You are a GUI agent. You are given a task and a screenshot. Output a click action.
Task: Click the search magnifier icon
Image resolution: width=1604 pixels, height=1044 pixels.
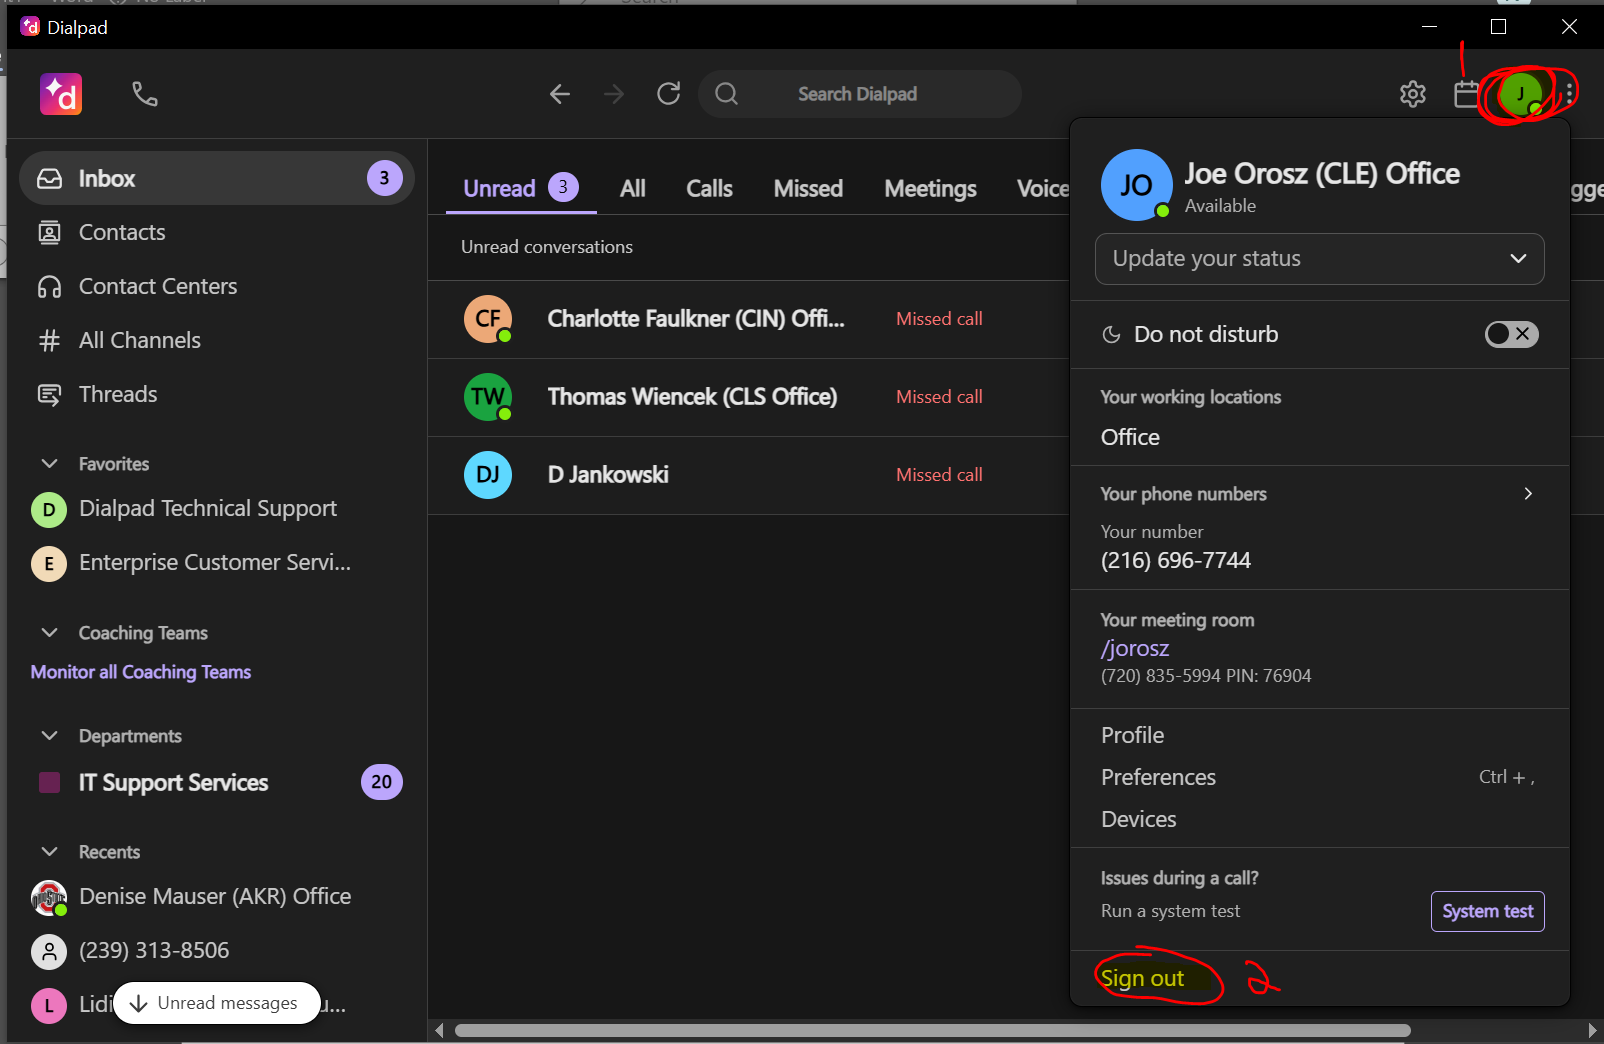726,93
